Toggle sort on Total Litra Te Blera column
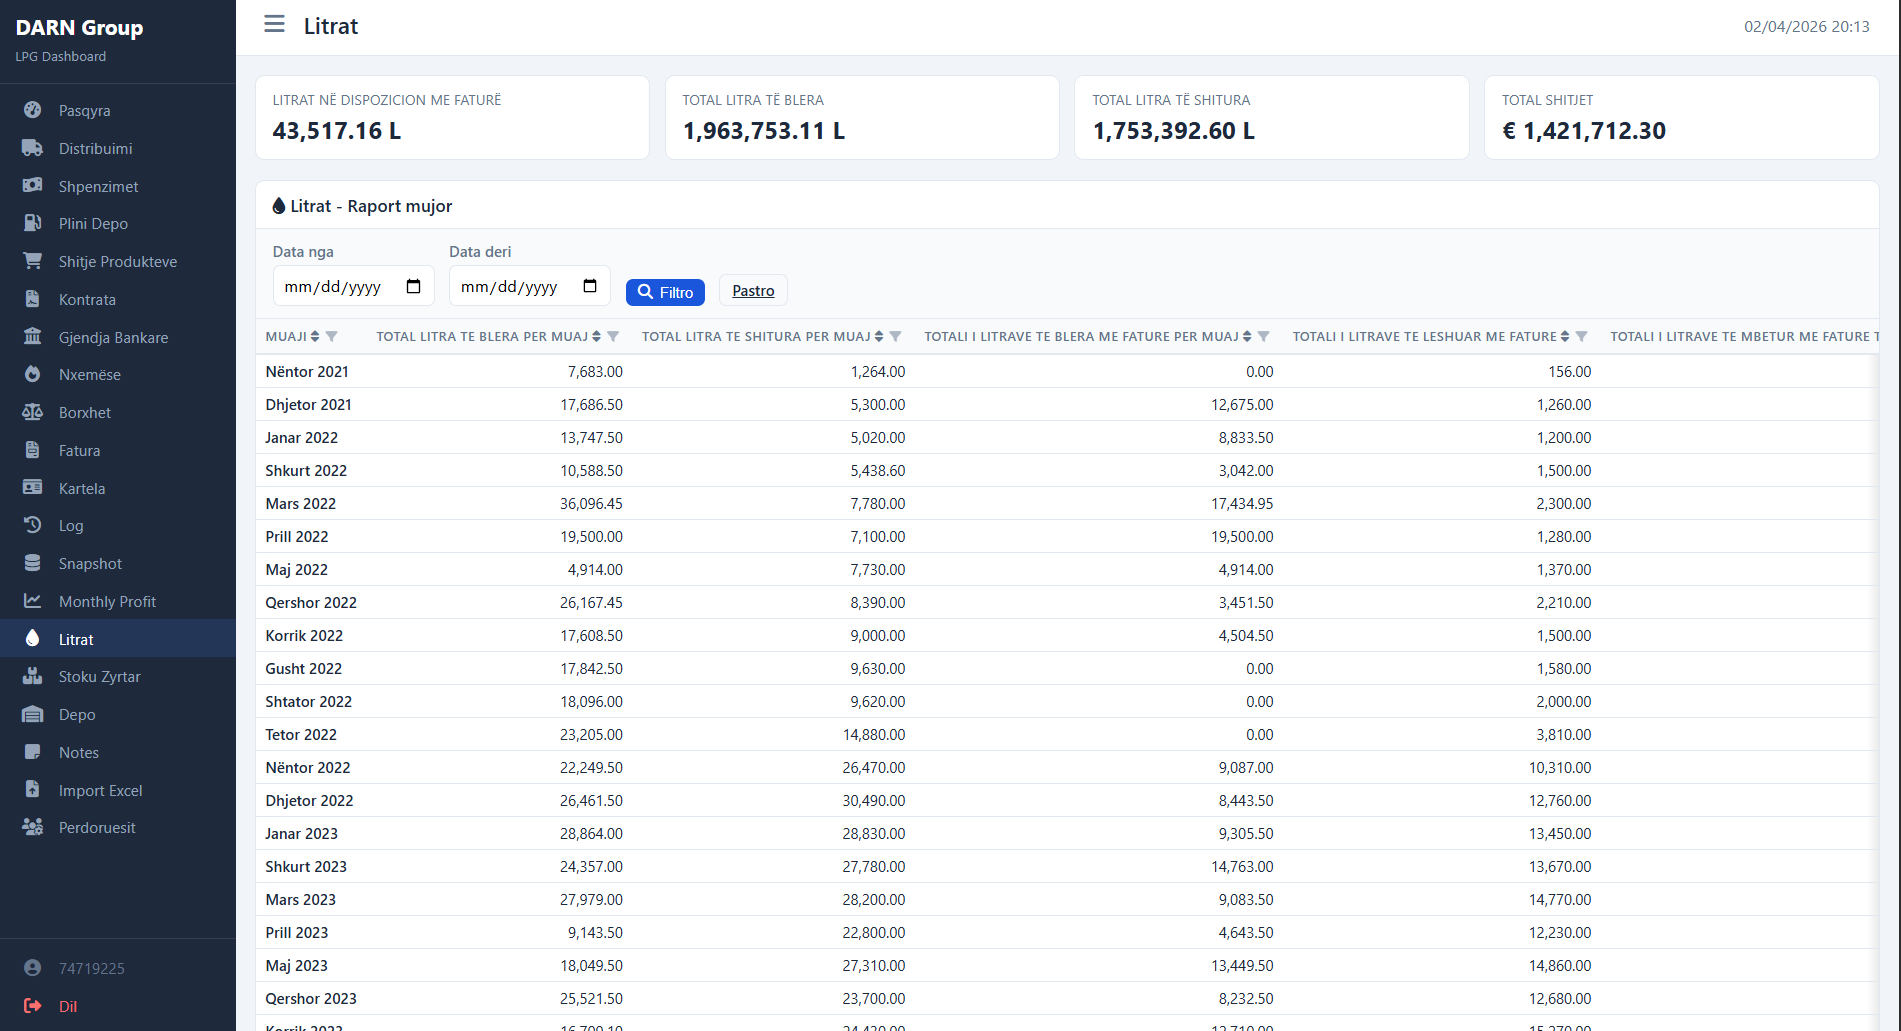The width and height of the screenshot is (1901, 1031). coord(597,337)
